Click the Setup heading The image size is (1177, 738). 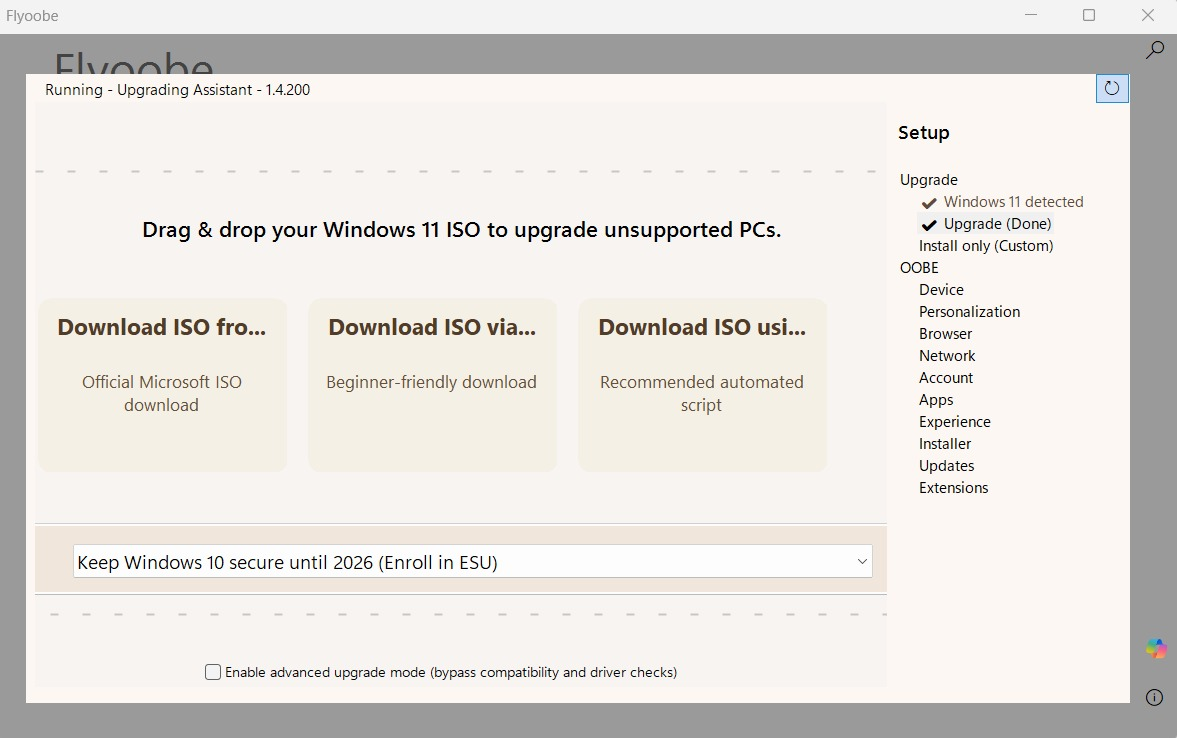coord(923,133)
